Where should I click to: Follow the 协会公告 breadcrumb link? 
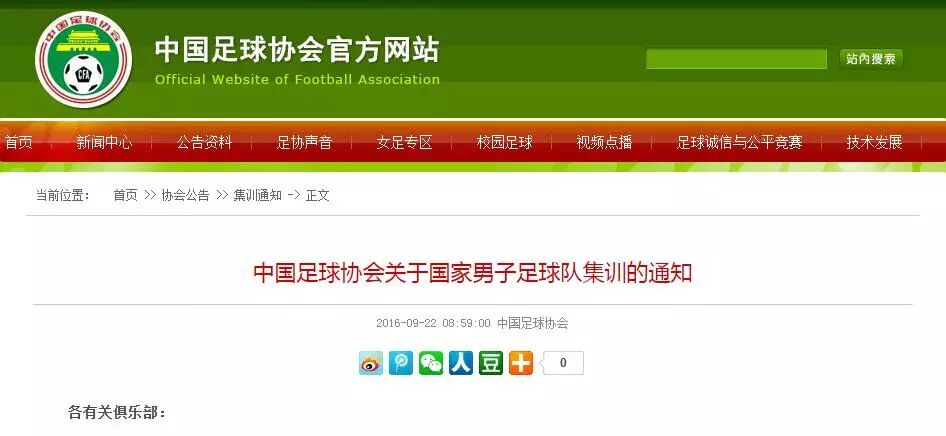pos(185,195)
